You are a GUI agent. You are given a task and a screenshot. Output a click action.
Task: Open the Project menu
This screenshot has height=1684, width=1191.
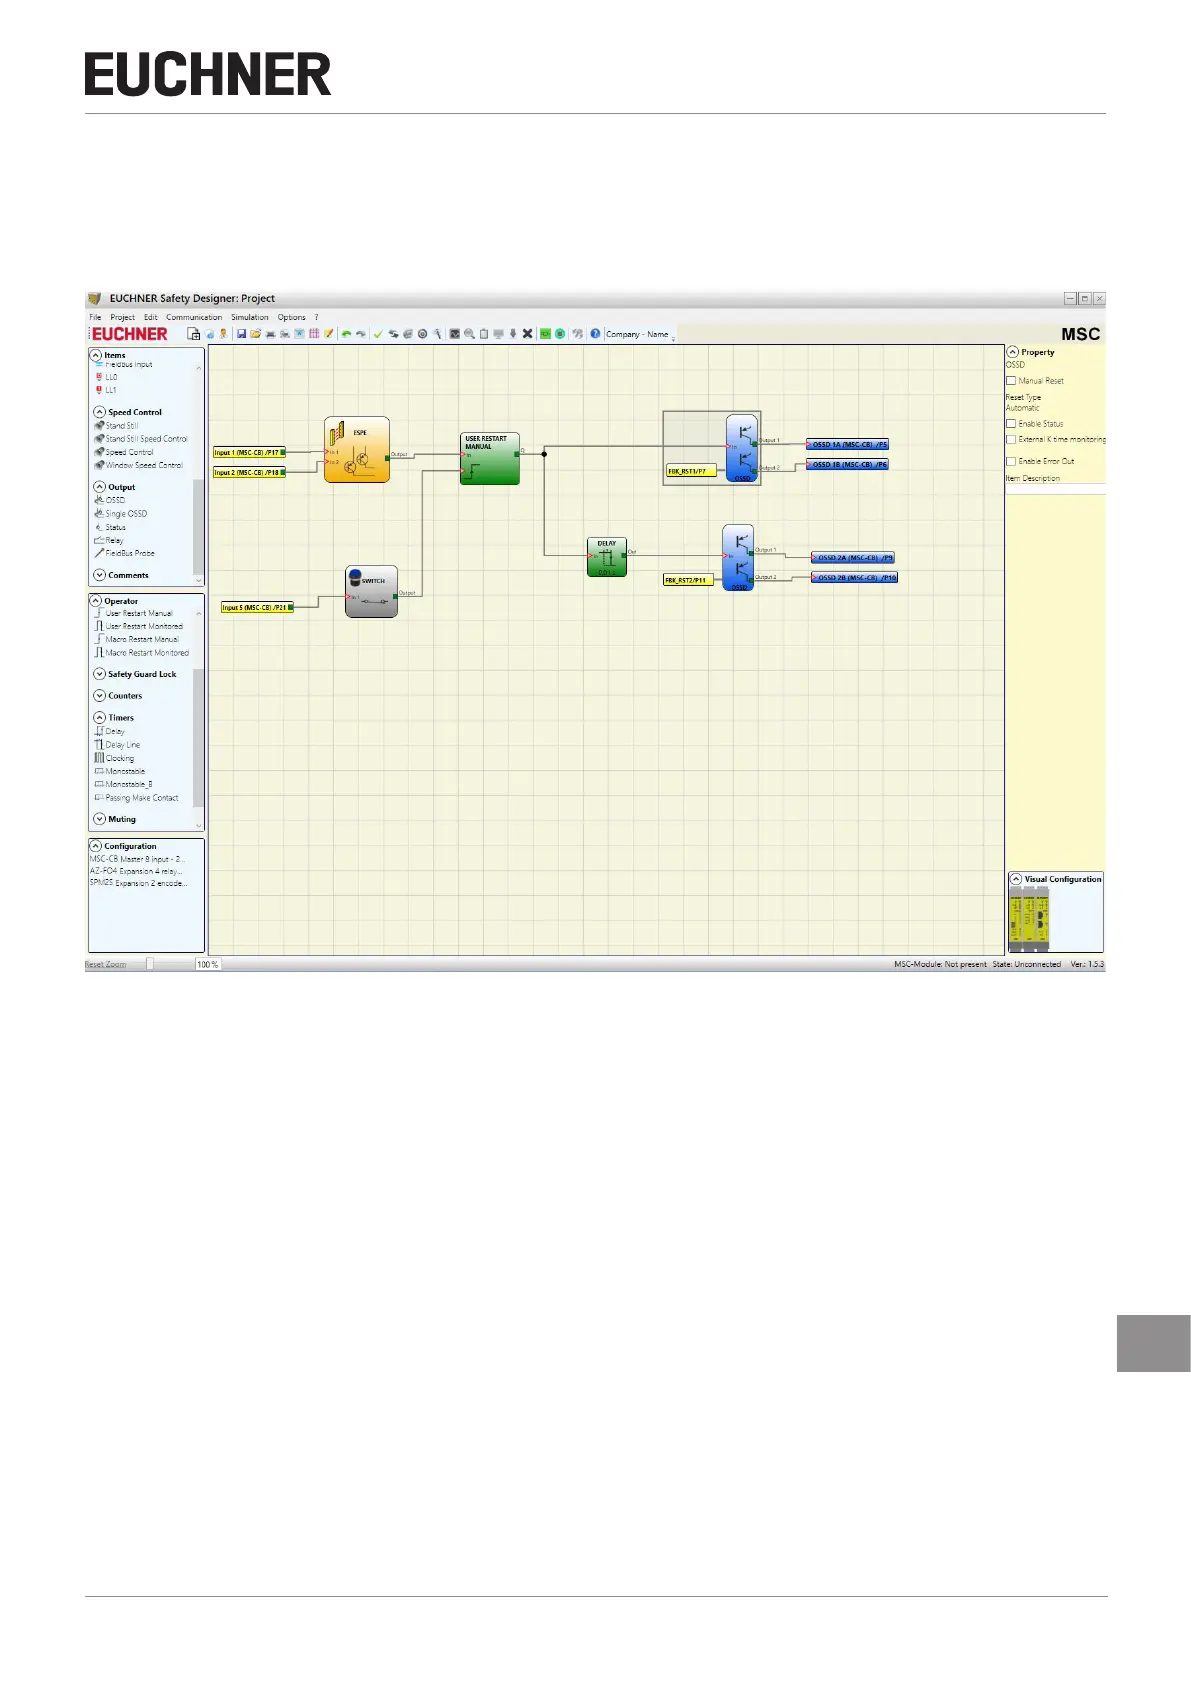[122, 317]
